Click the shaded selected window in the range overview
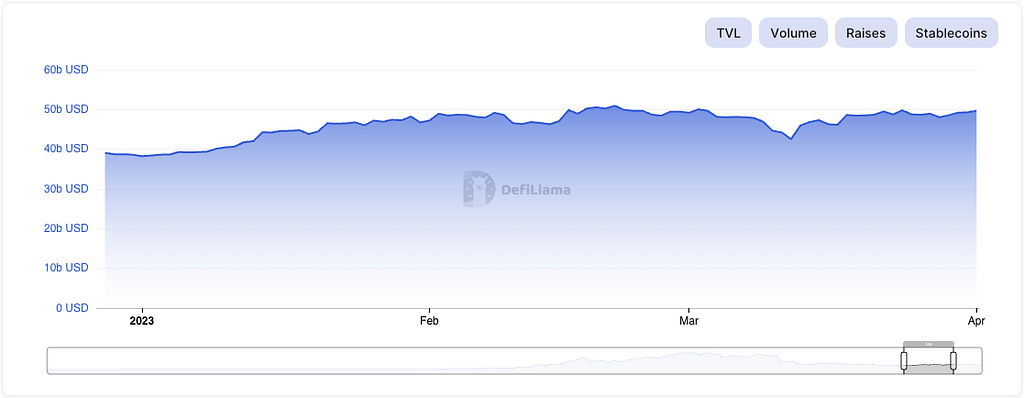 pyautogui.click(x=929, y=361)
